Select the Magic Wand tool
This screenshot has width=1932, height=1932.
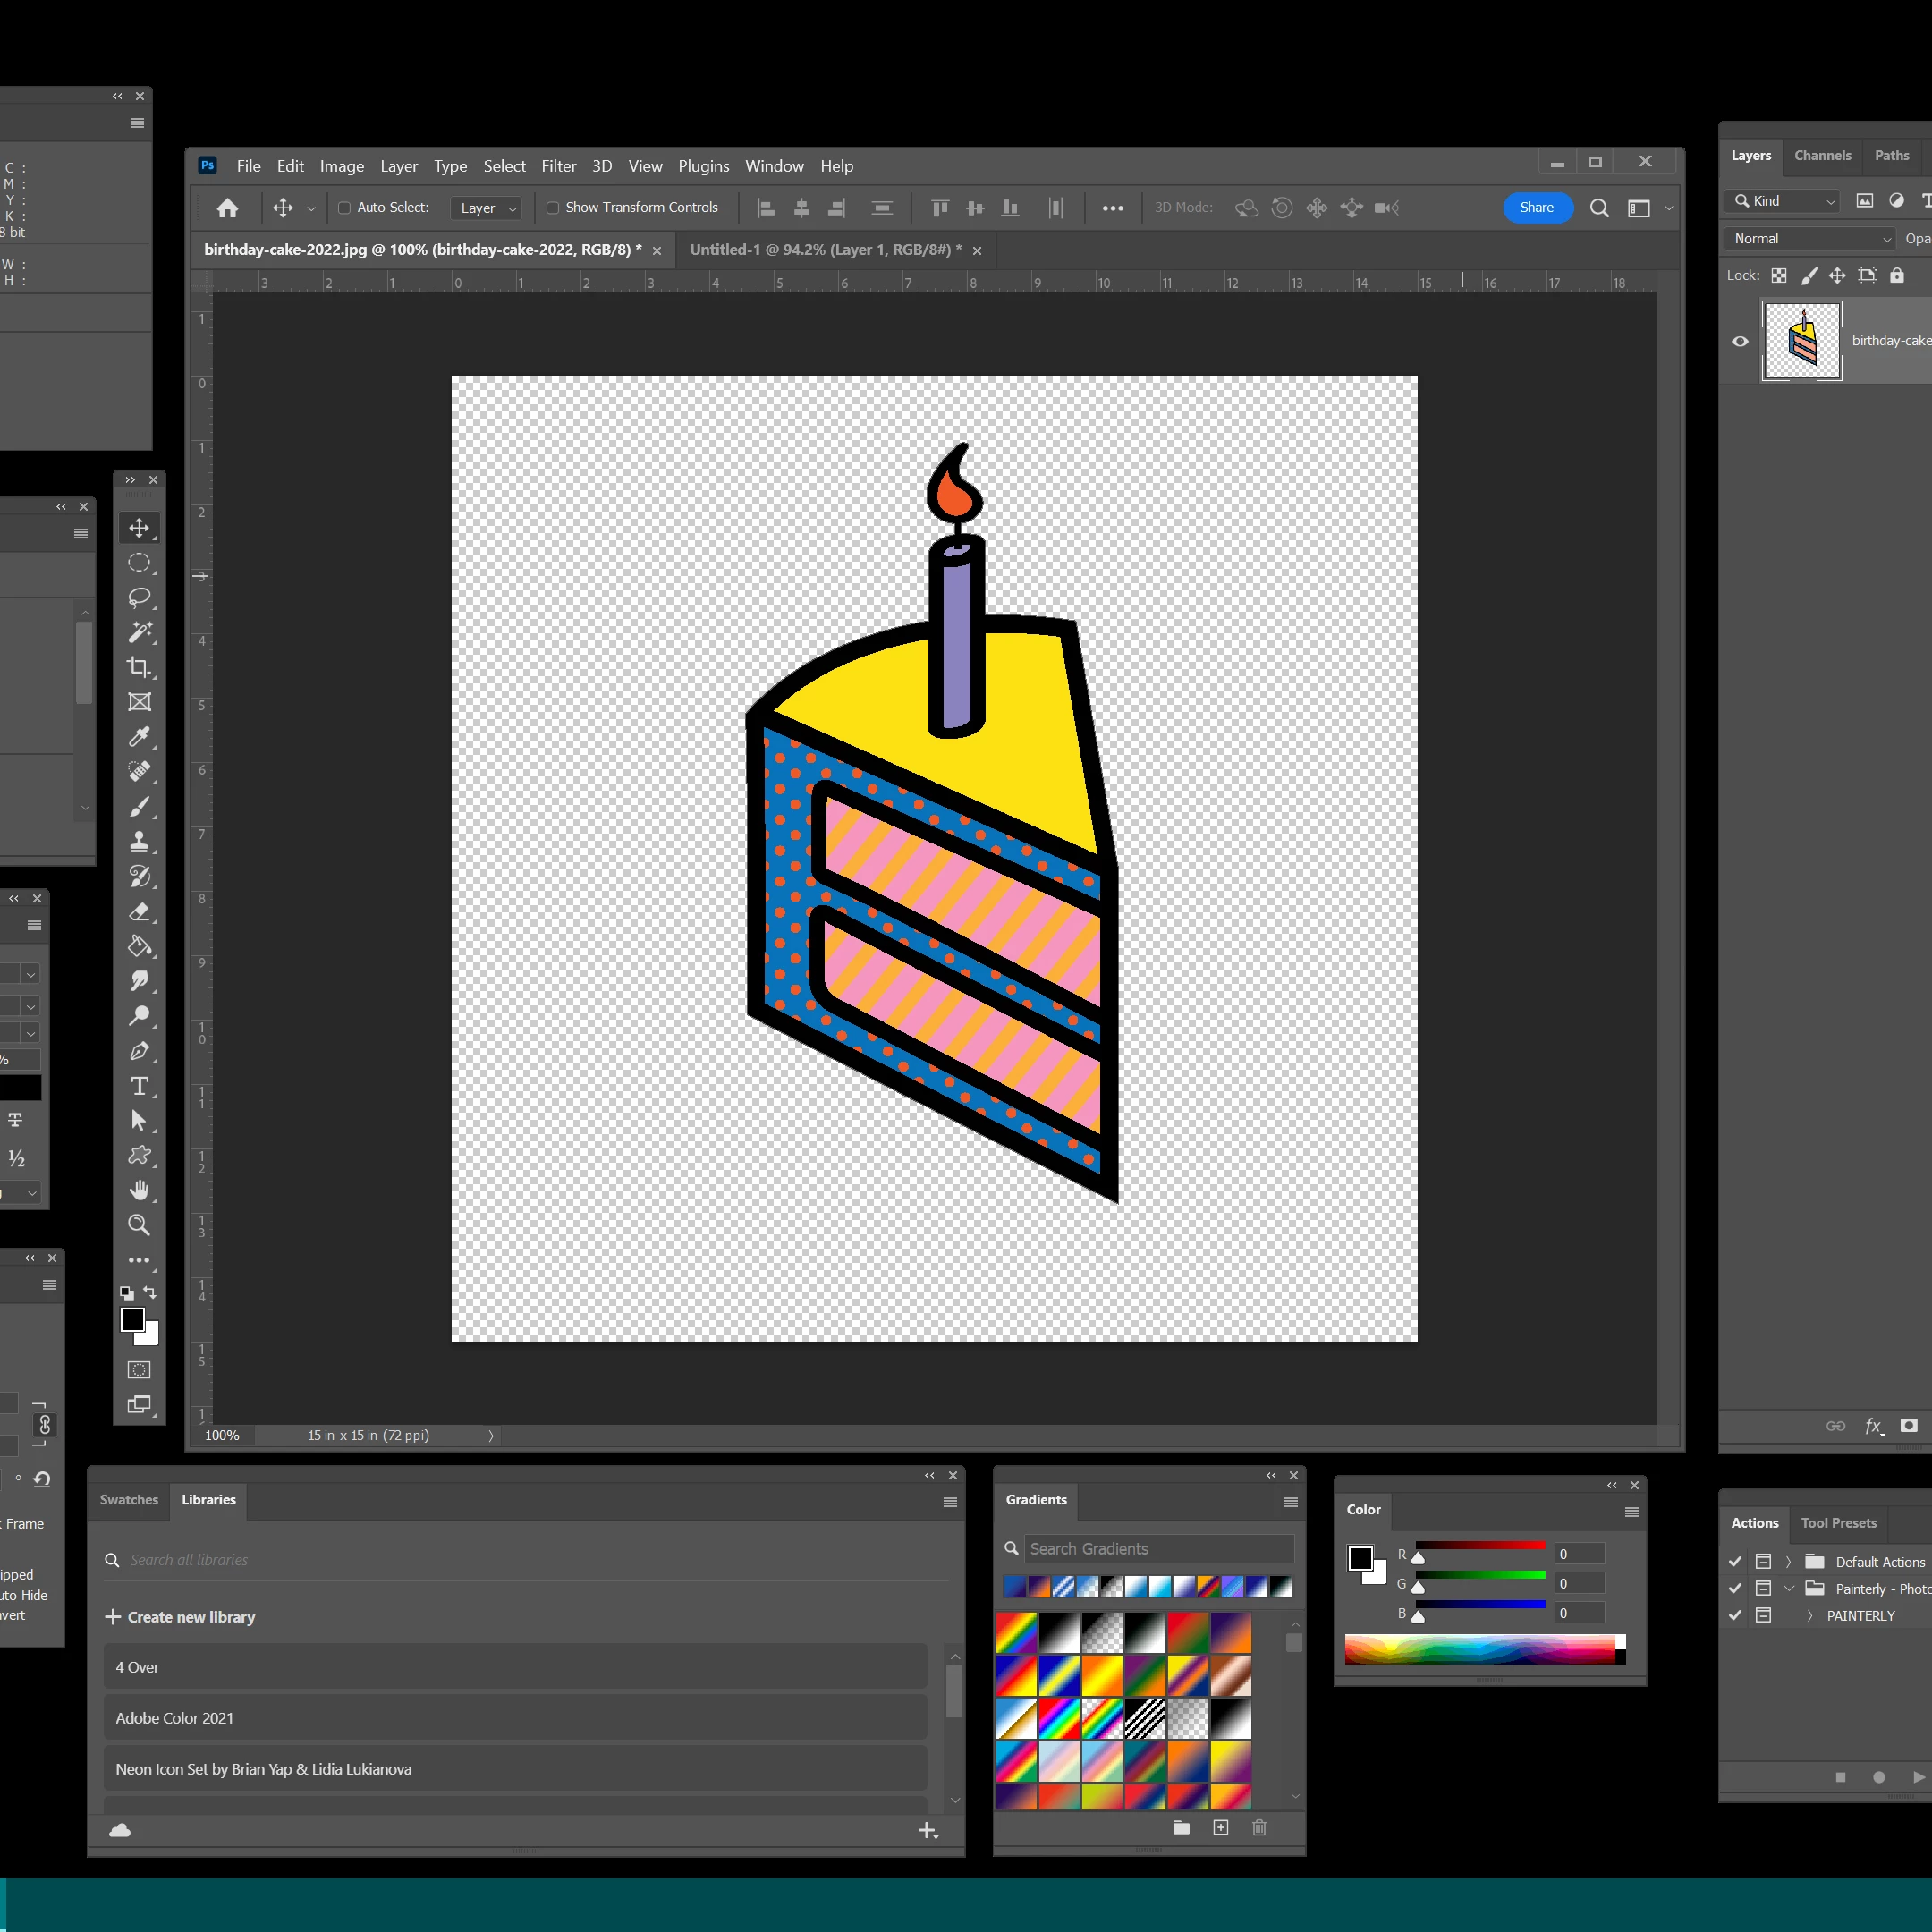[139, 632]
